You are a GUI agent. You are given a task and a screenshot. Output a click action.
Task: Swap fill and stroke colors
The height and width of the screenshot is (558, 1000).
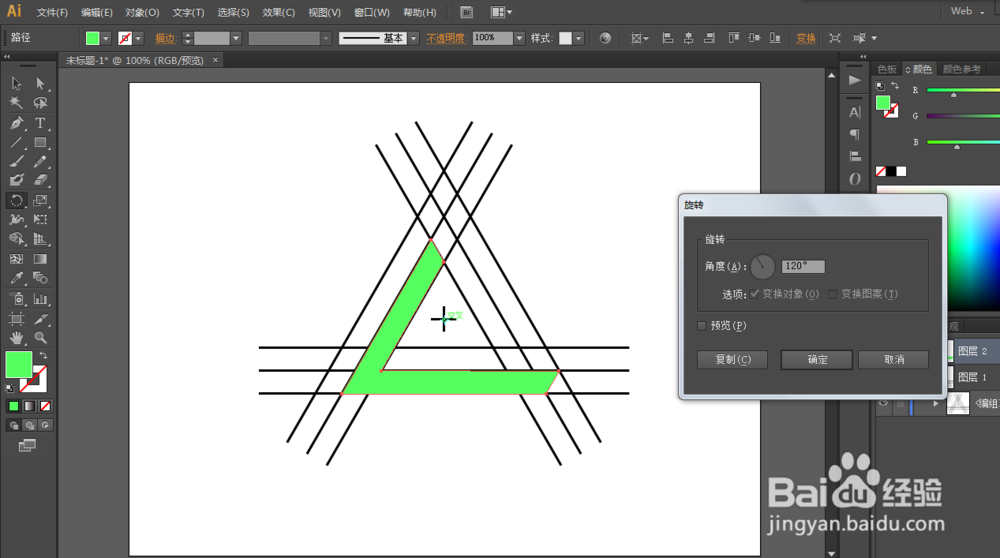tap(43, 355)
